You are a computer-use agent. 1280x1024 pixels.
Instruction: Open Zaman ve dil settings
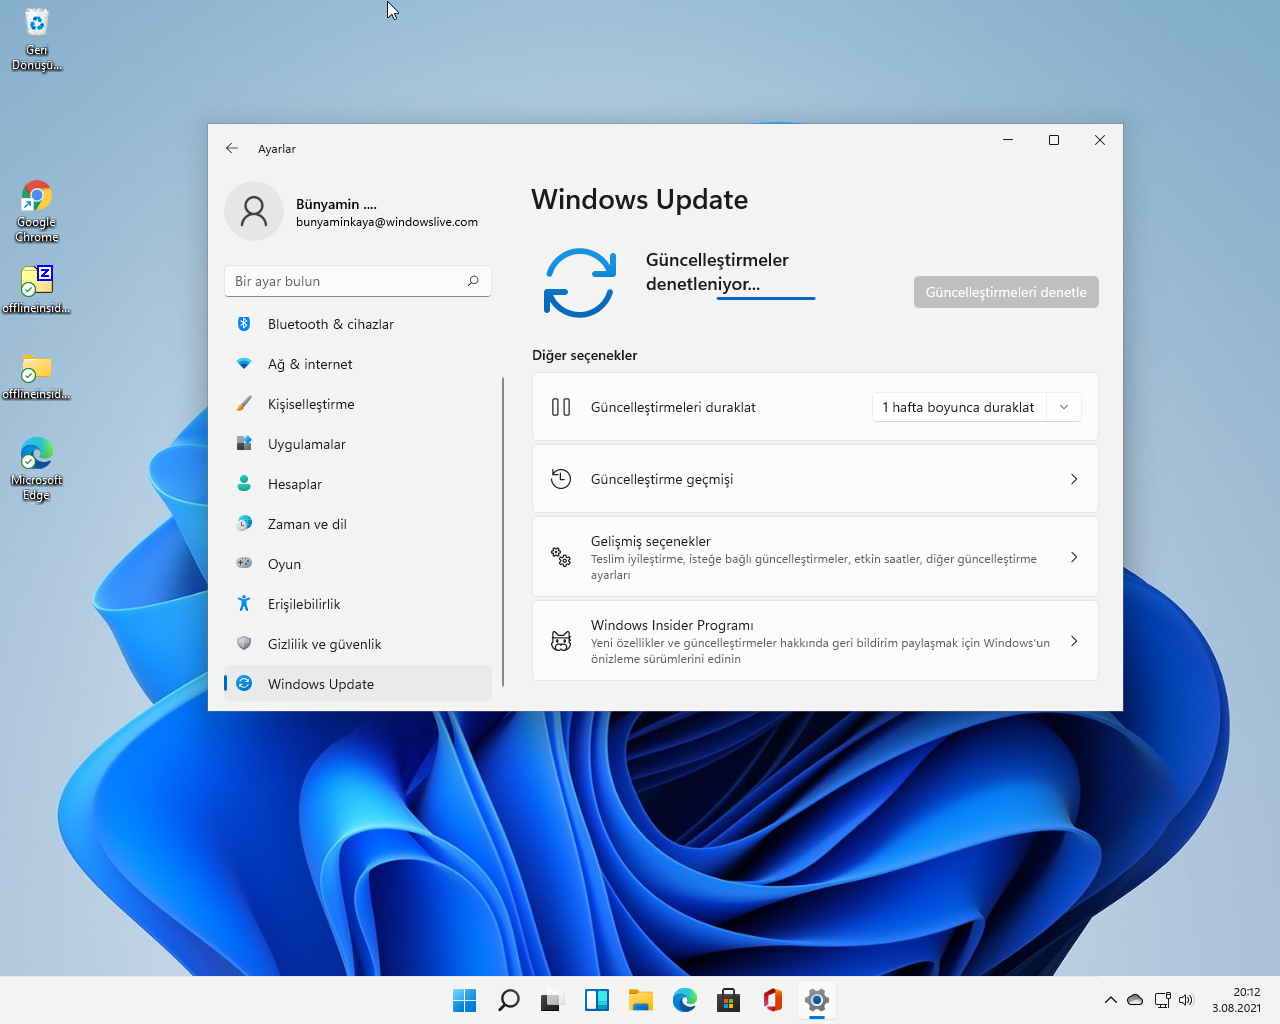[x=358, y=524]
